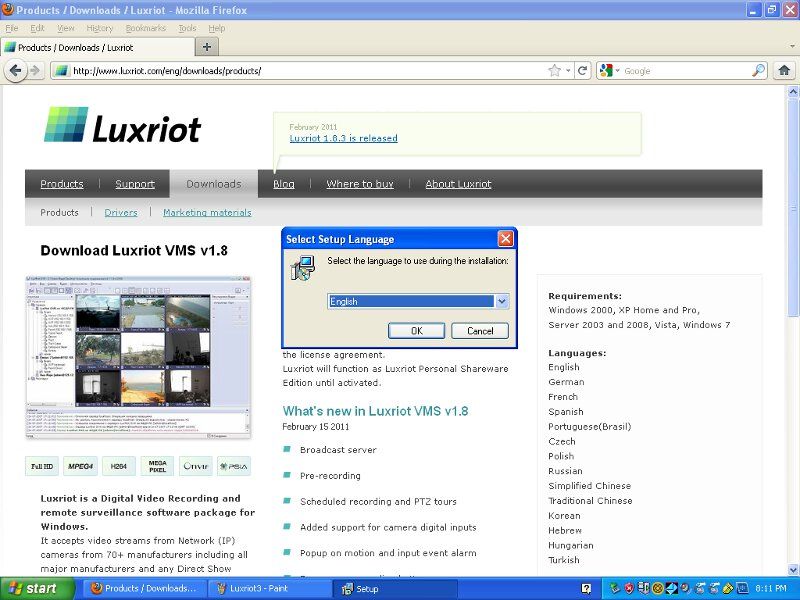Switch to the Downloads section
The width and height of the screenshot is (800, 600).
pyautogui.click(x=213, y=184)
